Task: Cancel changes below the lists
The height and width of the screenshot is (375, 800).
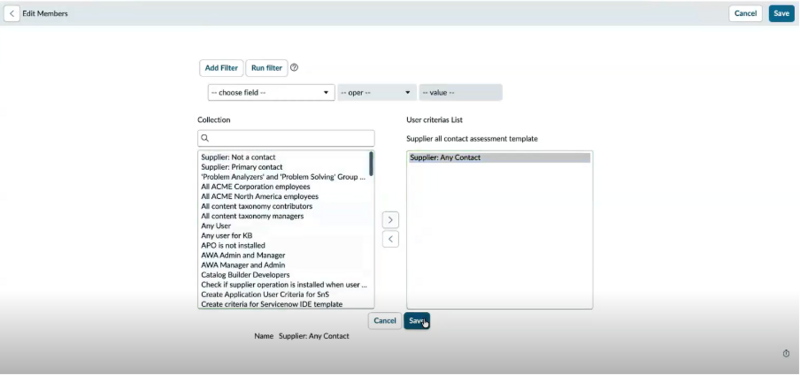Action: (x=385, y=320)
